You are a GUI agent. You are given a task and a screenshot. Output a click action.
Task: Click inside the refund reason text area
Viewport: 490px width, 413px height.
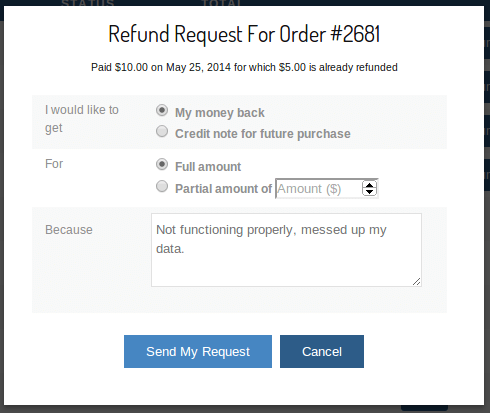pyautogui.click(x=286, y=250)
